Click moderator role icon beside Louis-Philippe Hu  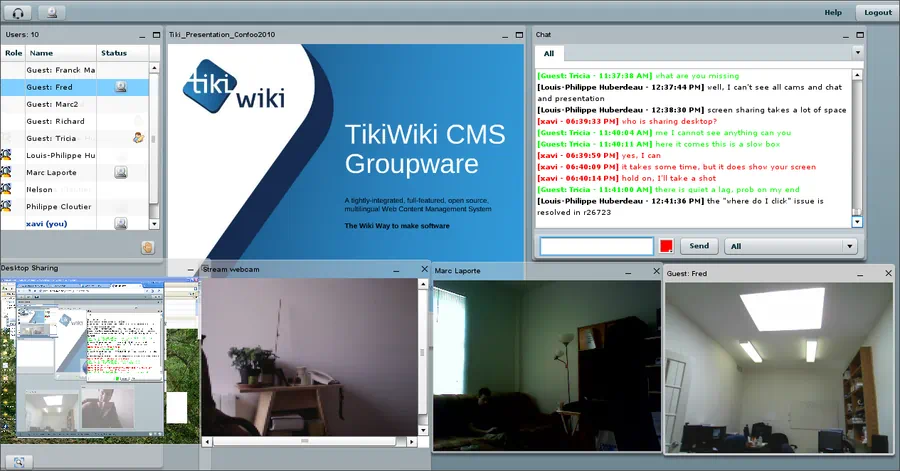click(x=6, y=155)
